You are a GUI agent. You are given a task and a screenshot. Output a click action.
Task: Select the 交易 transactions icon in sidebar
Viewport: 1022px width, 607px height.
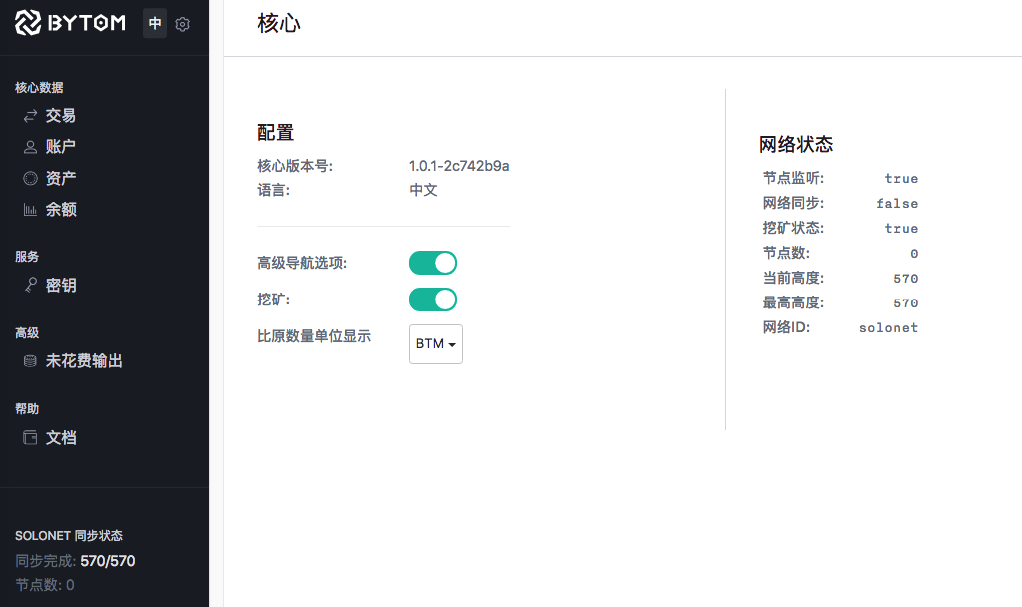[30, 115]
